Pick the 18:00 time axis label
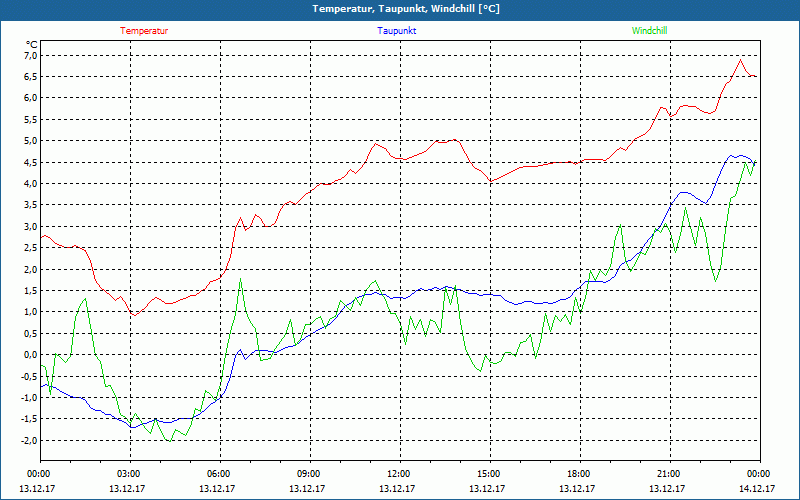800x500 pixels. 581,474
